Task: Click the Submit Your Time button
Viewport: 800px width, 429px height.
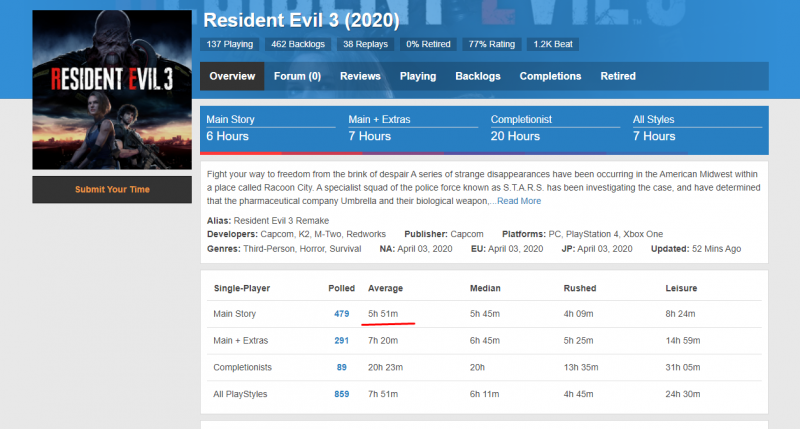Action: click(110, 189)
